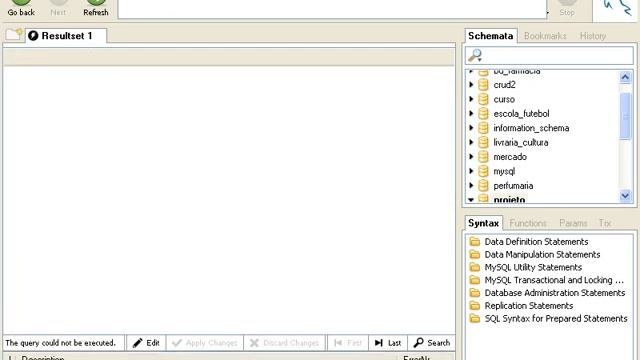This screenshot has height=360, width=640.
Task: Click folder icon beside MySQL Utility Statements
Action: [x=475, y=267]
